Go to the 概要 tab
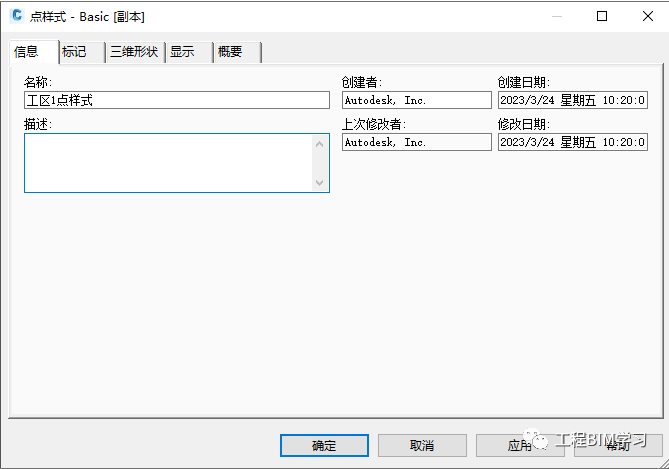 (x=238, y=52)
